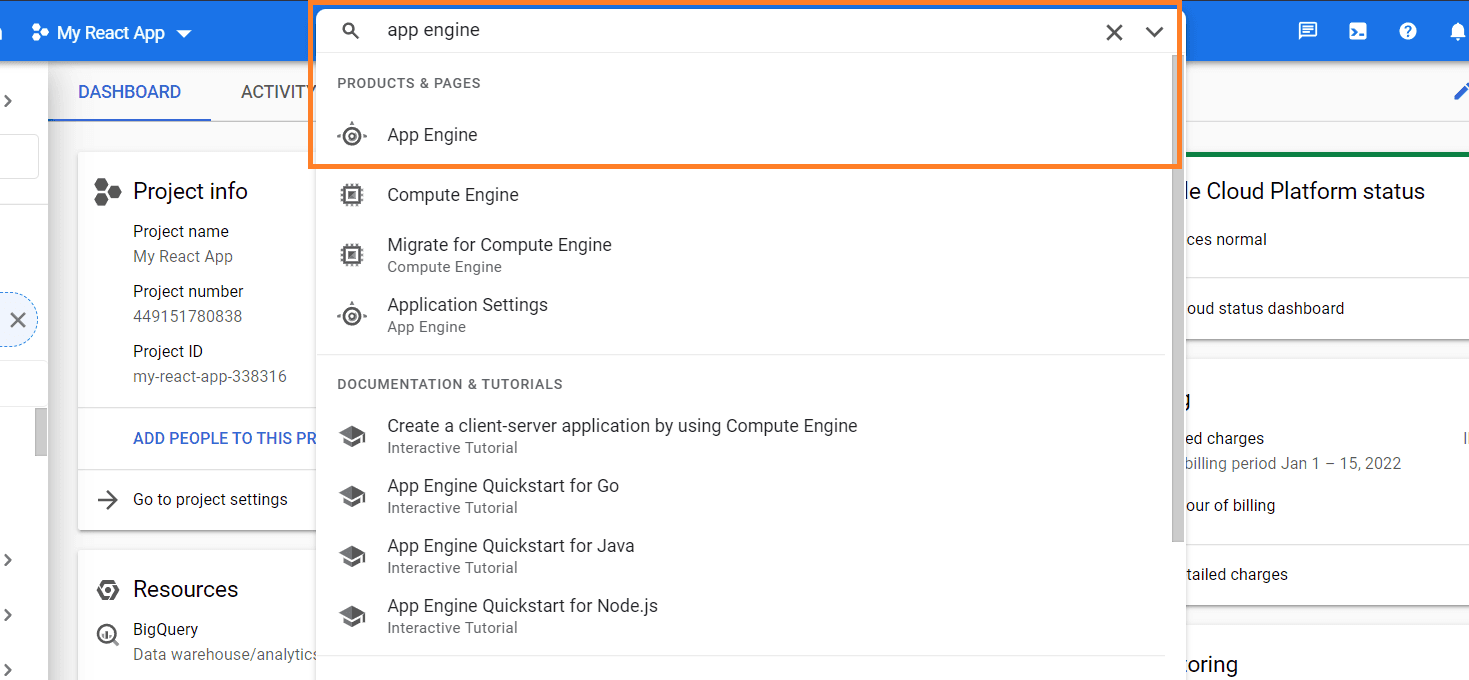Image resolution: width=1469 pixels, height=680 pixels.
Task: Click the BigQuery magnifier icon
Action: pyautogui.click(x=107, y=634)
